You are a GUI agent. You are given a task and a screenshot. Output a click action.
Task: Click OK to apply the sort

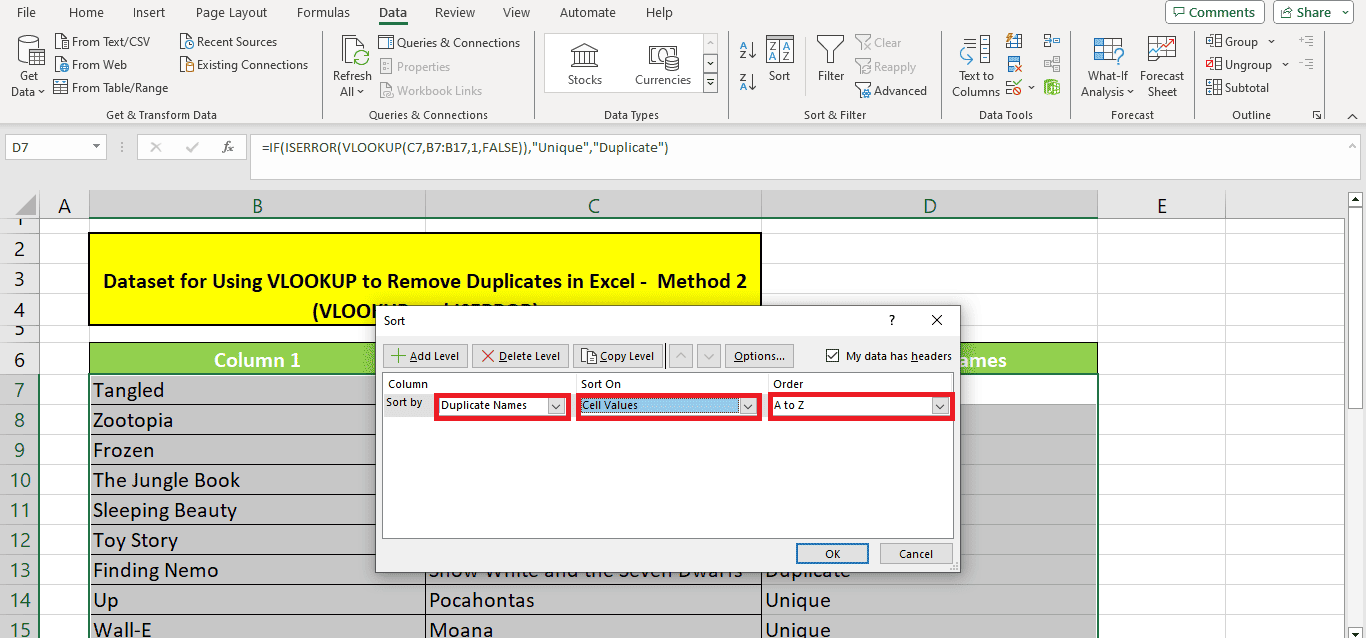click(832, 553)
